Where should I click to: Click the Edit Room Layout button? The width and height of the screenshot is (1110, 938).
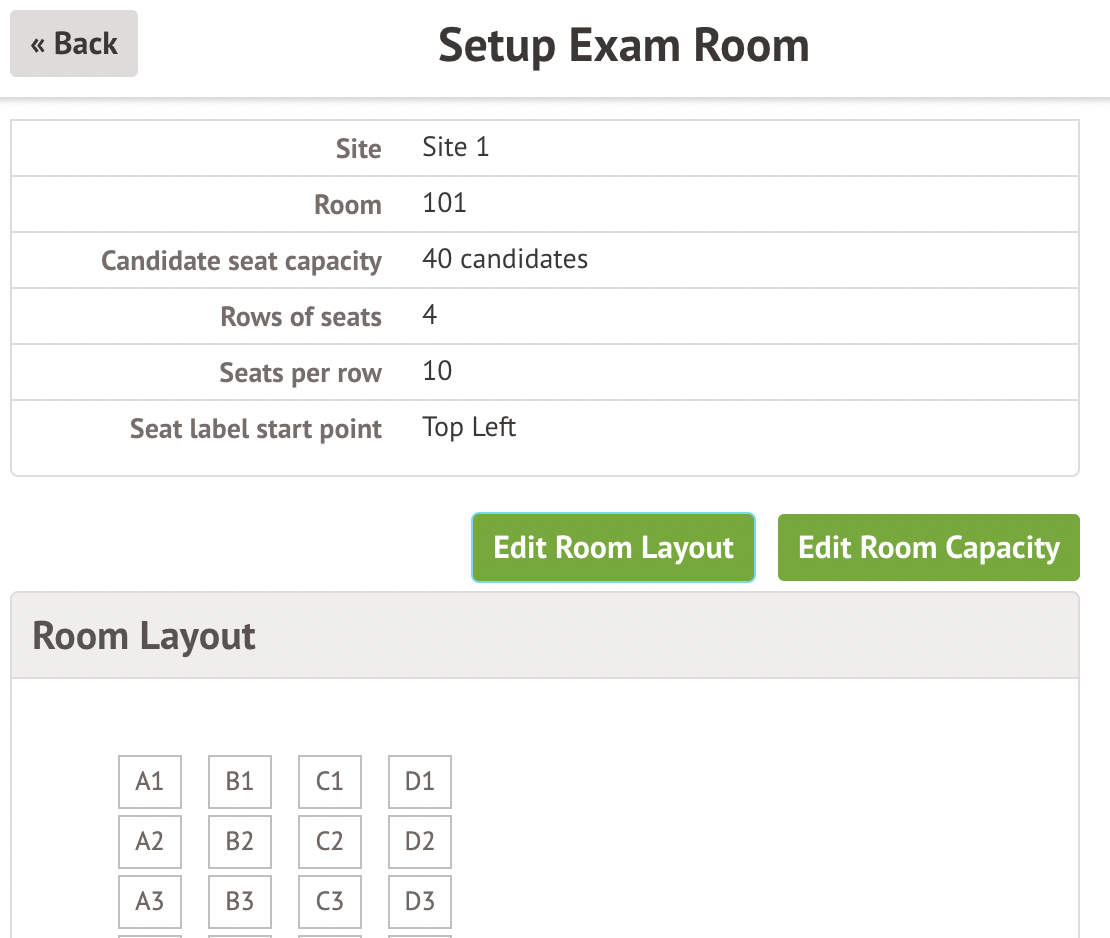613,548
